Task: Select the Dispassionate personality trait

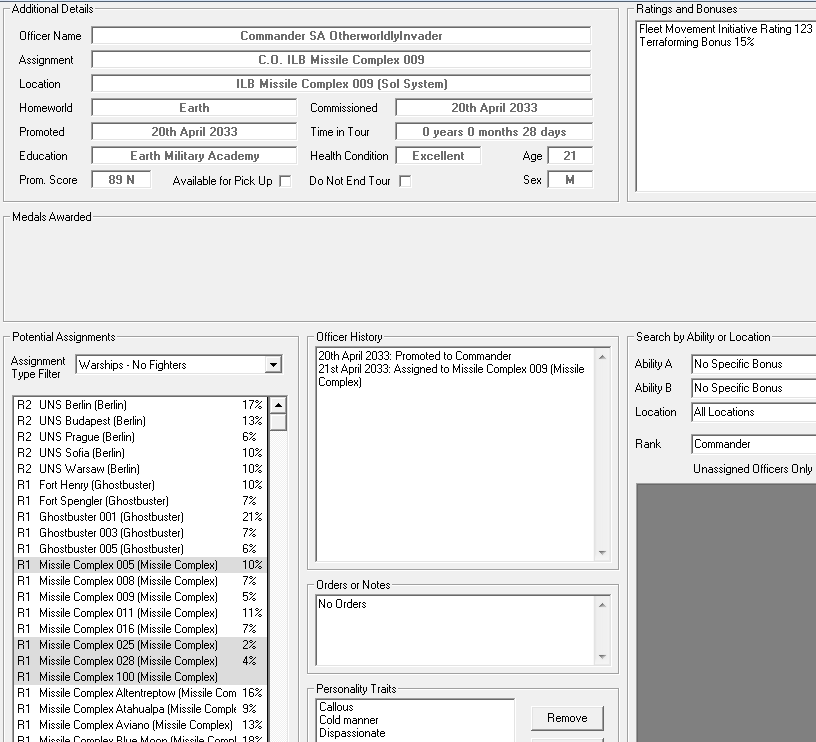Action: click(x=352, y=733)
